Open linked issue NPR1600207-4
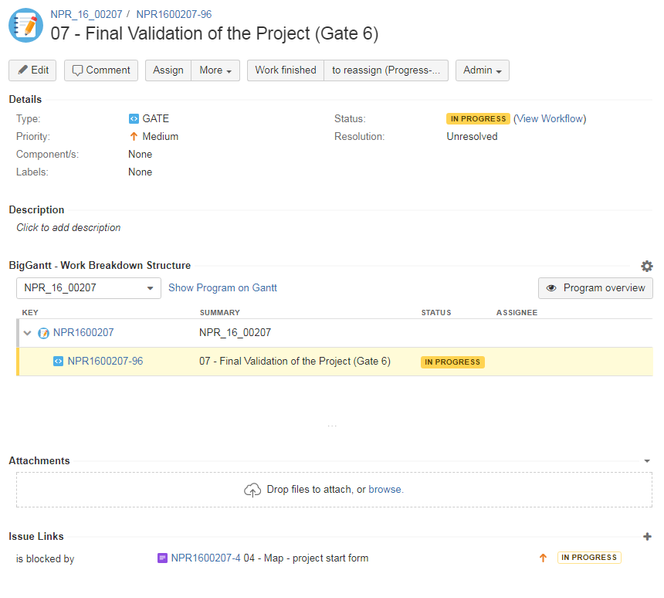 click(205, 558)
